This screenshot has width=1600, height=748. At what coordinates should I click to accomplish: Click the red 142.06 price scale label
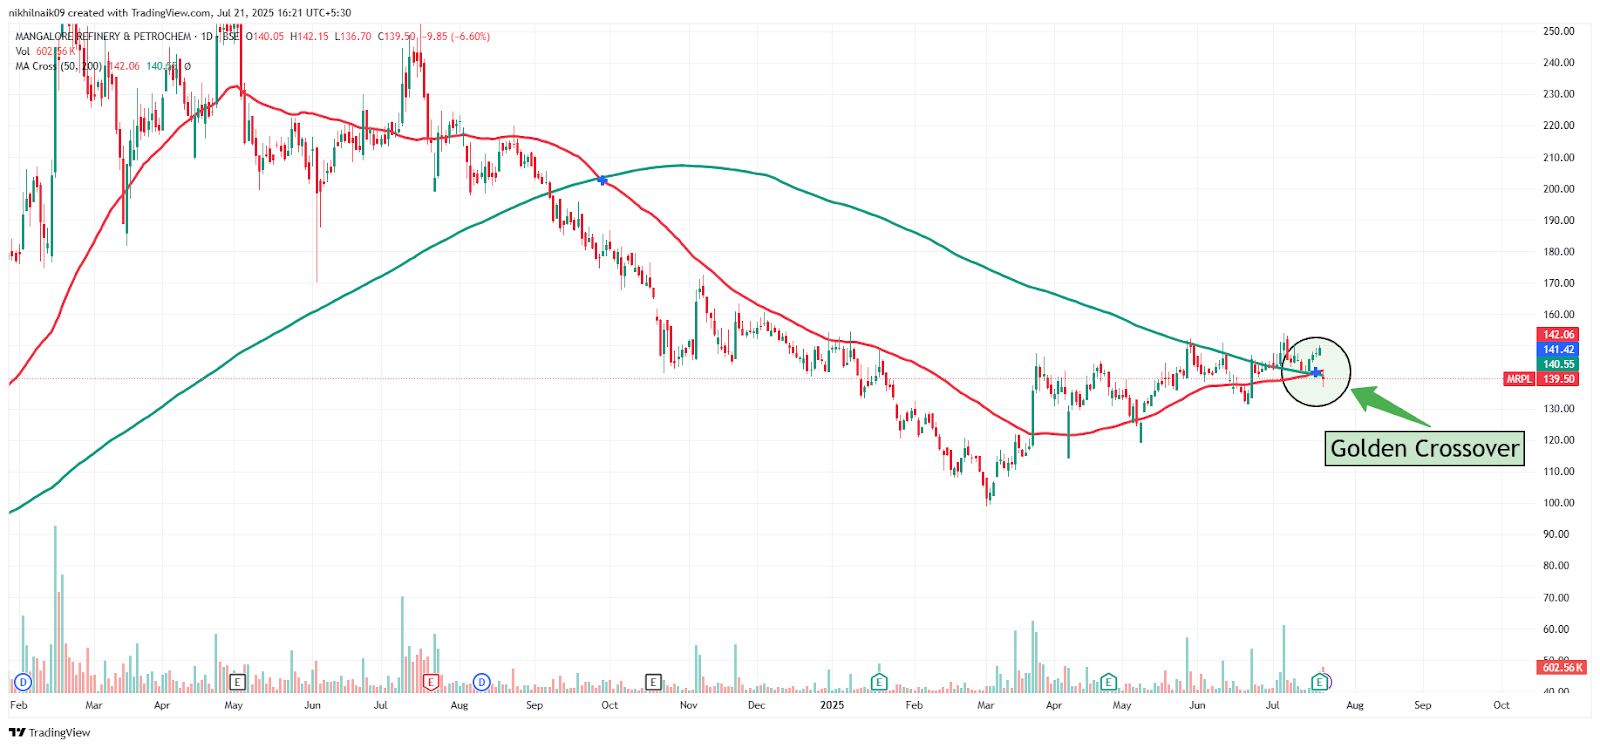pos(1558,335)
